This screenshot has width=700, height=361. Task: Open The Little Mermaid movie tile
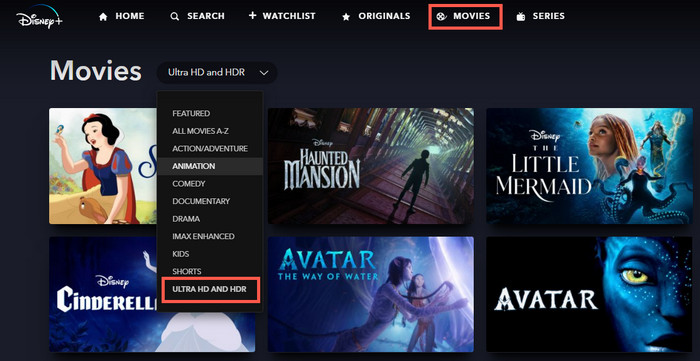tap(589, 166)
